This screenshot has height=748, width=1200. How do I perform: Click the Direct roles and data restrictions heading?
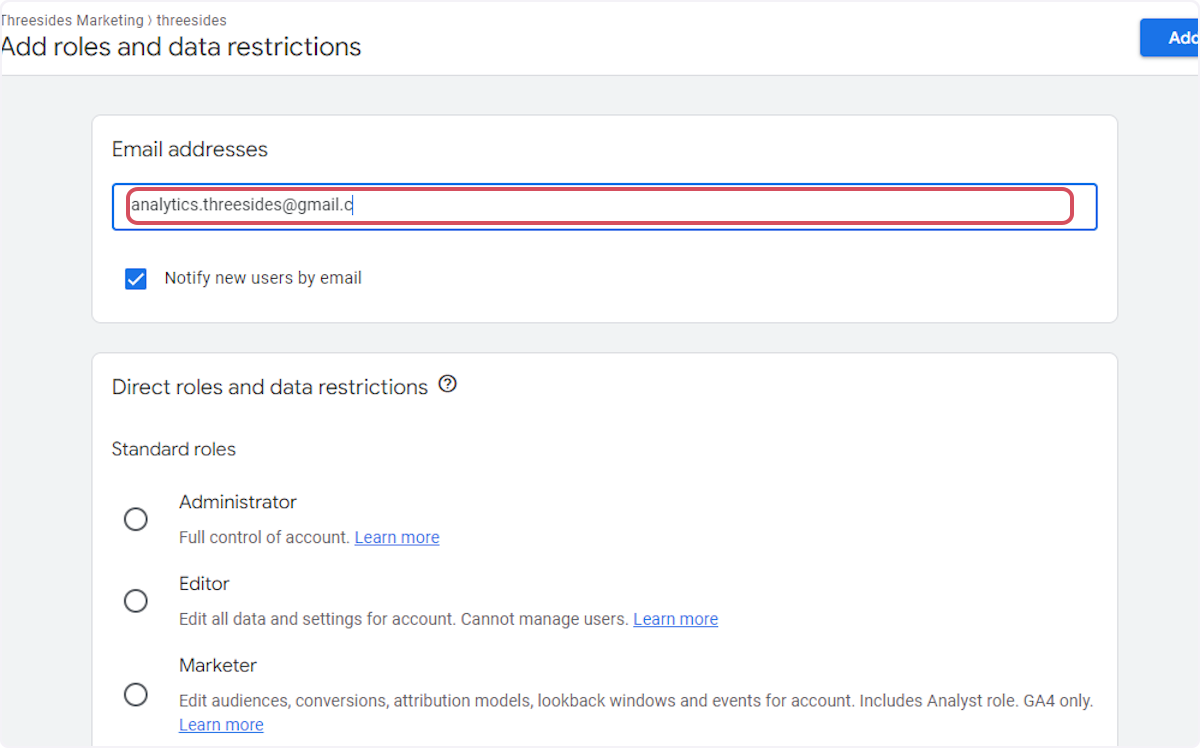[270, 387]
